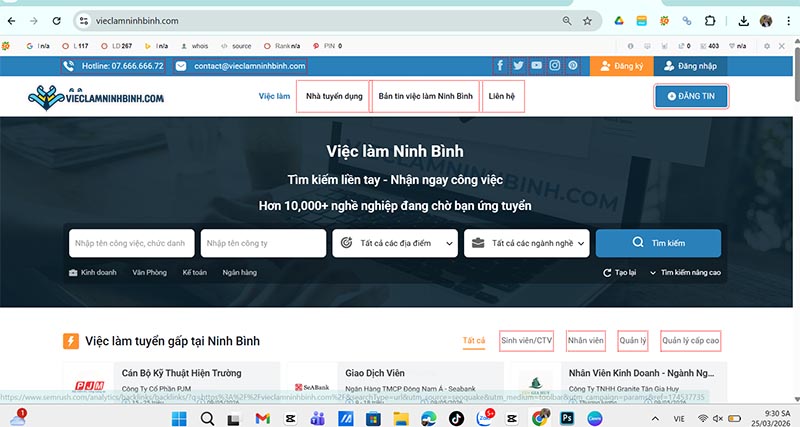This screenshot has width=800, height=427.
Task: Click contact@vieclamninhbinh.com email link
Action: tap(240, 66)
